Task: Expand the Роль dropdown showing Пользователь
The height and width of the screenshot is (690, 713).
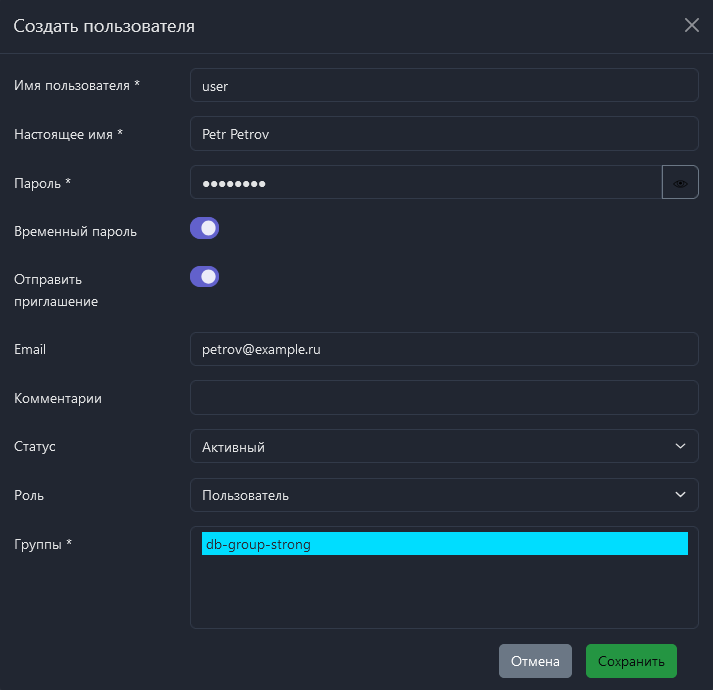Action: click(x=443, y=495)
